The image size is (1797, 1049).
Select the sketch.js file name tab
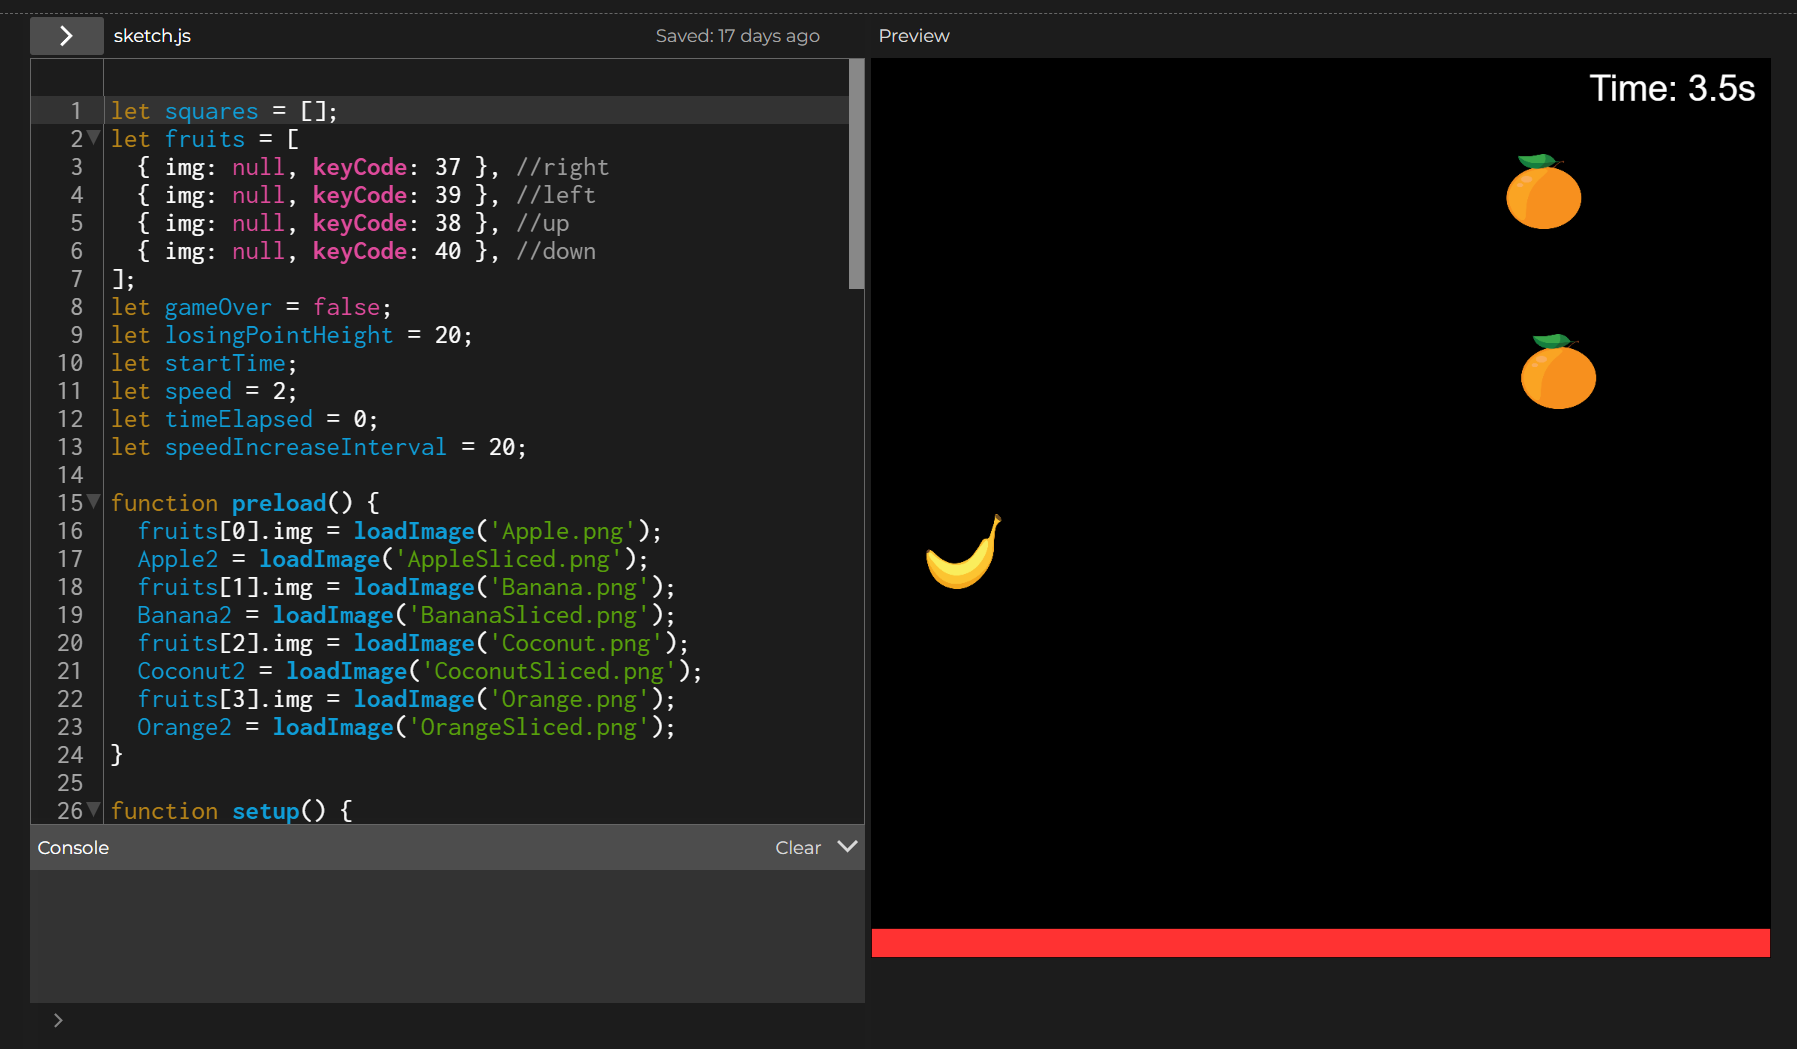[x=152, y=36]
